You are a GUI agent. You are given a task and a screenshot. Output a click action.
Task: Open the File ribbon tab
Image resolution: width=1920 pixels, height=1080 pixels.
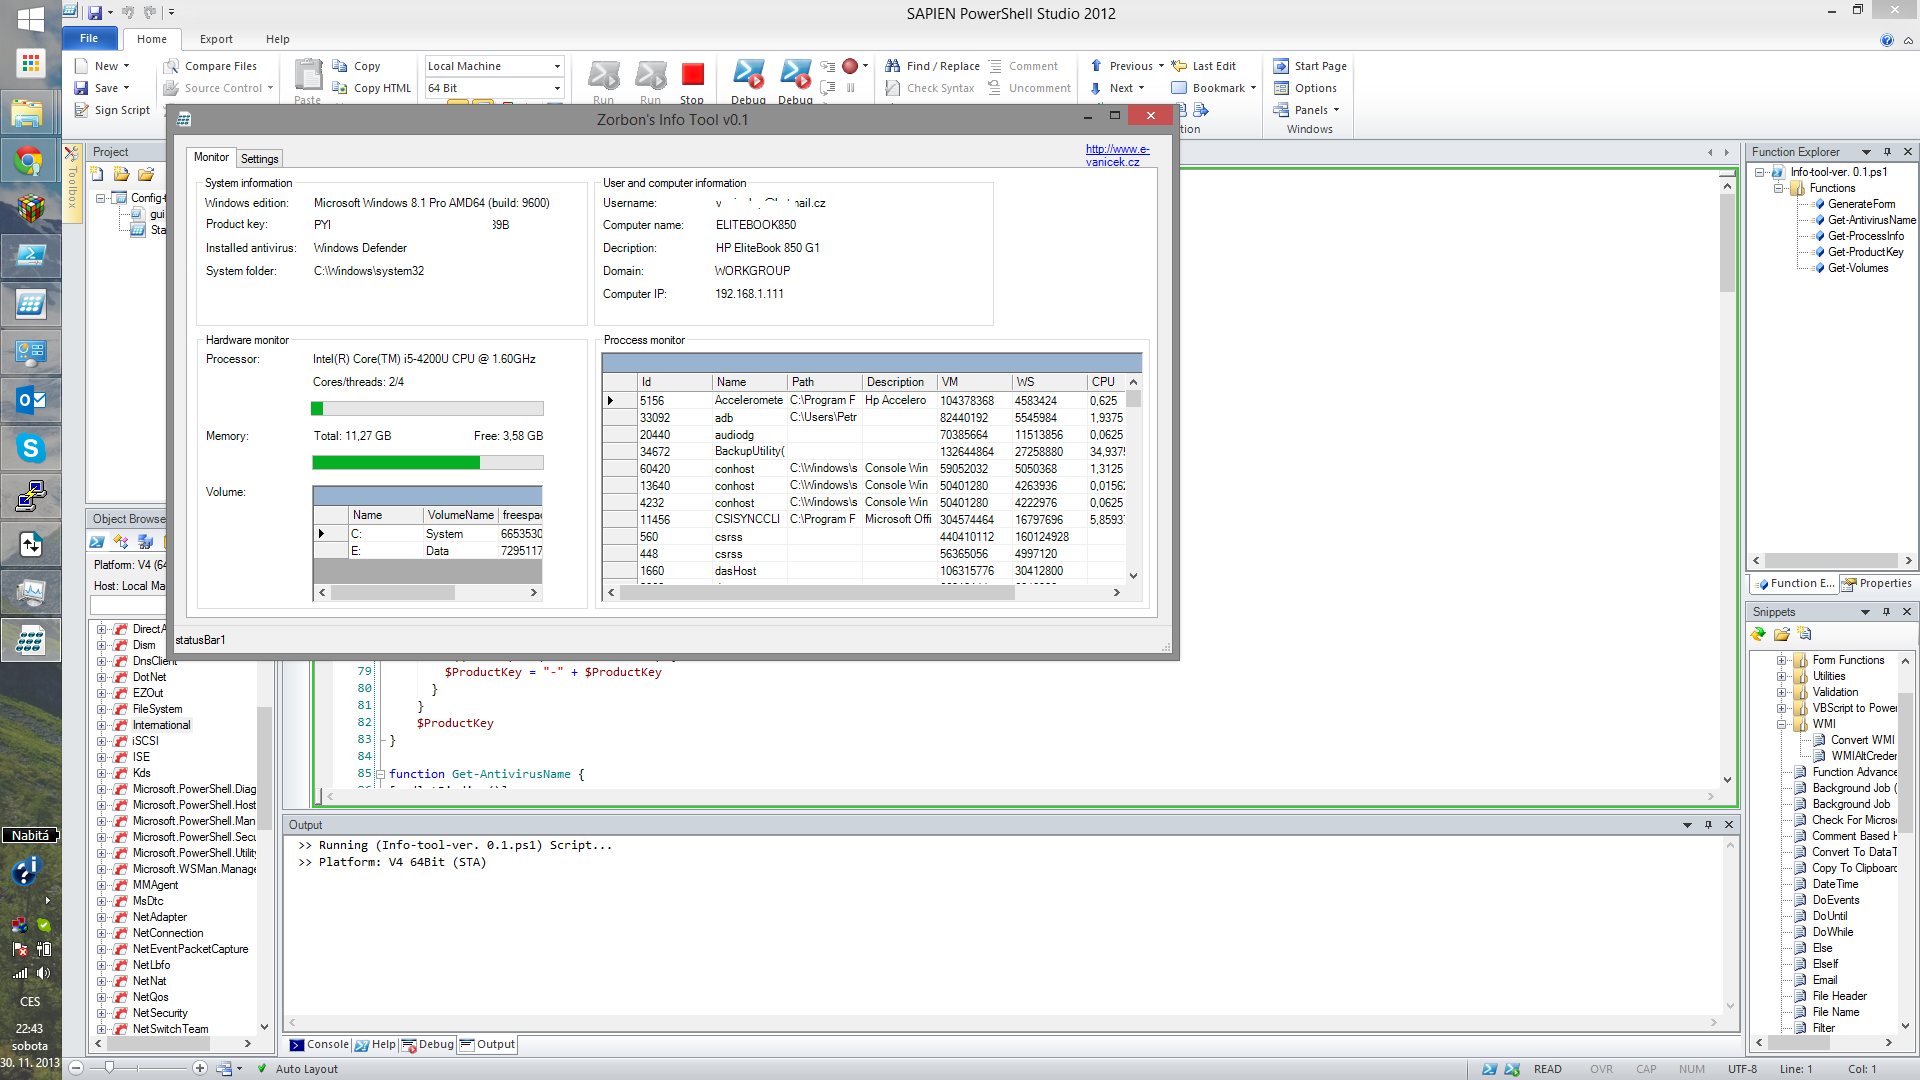click(x=89, y=39)
